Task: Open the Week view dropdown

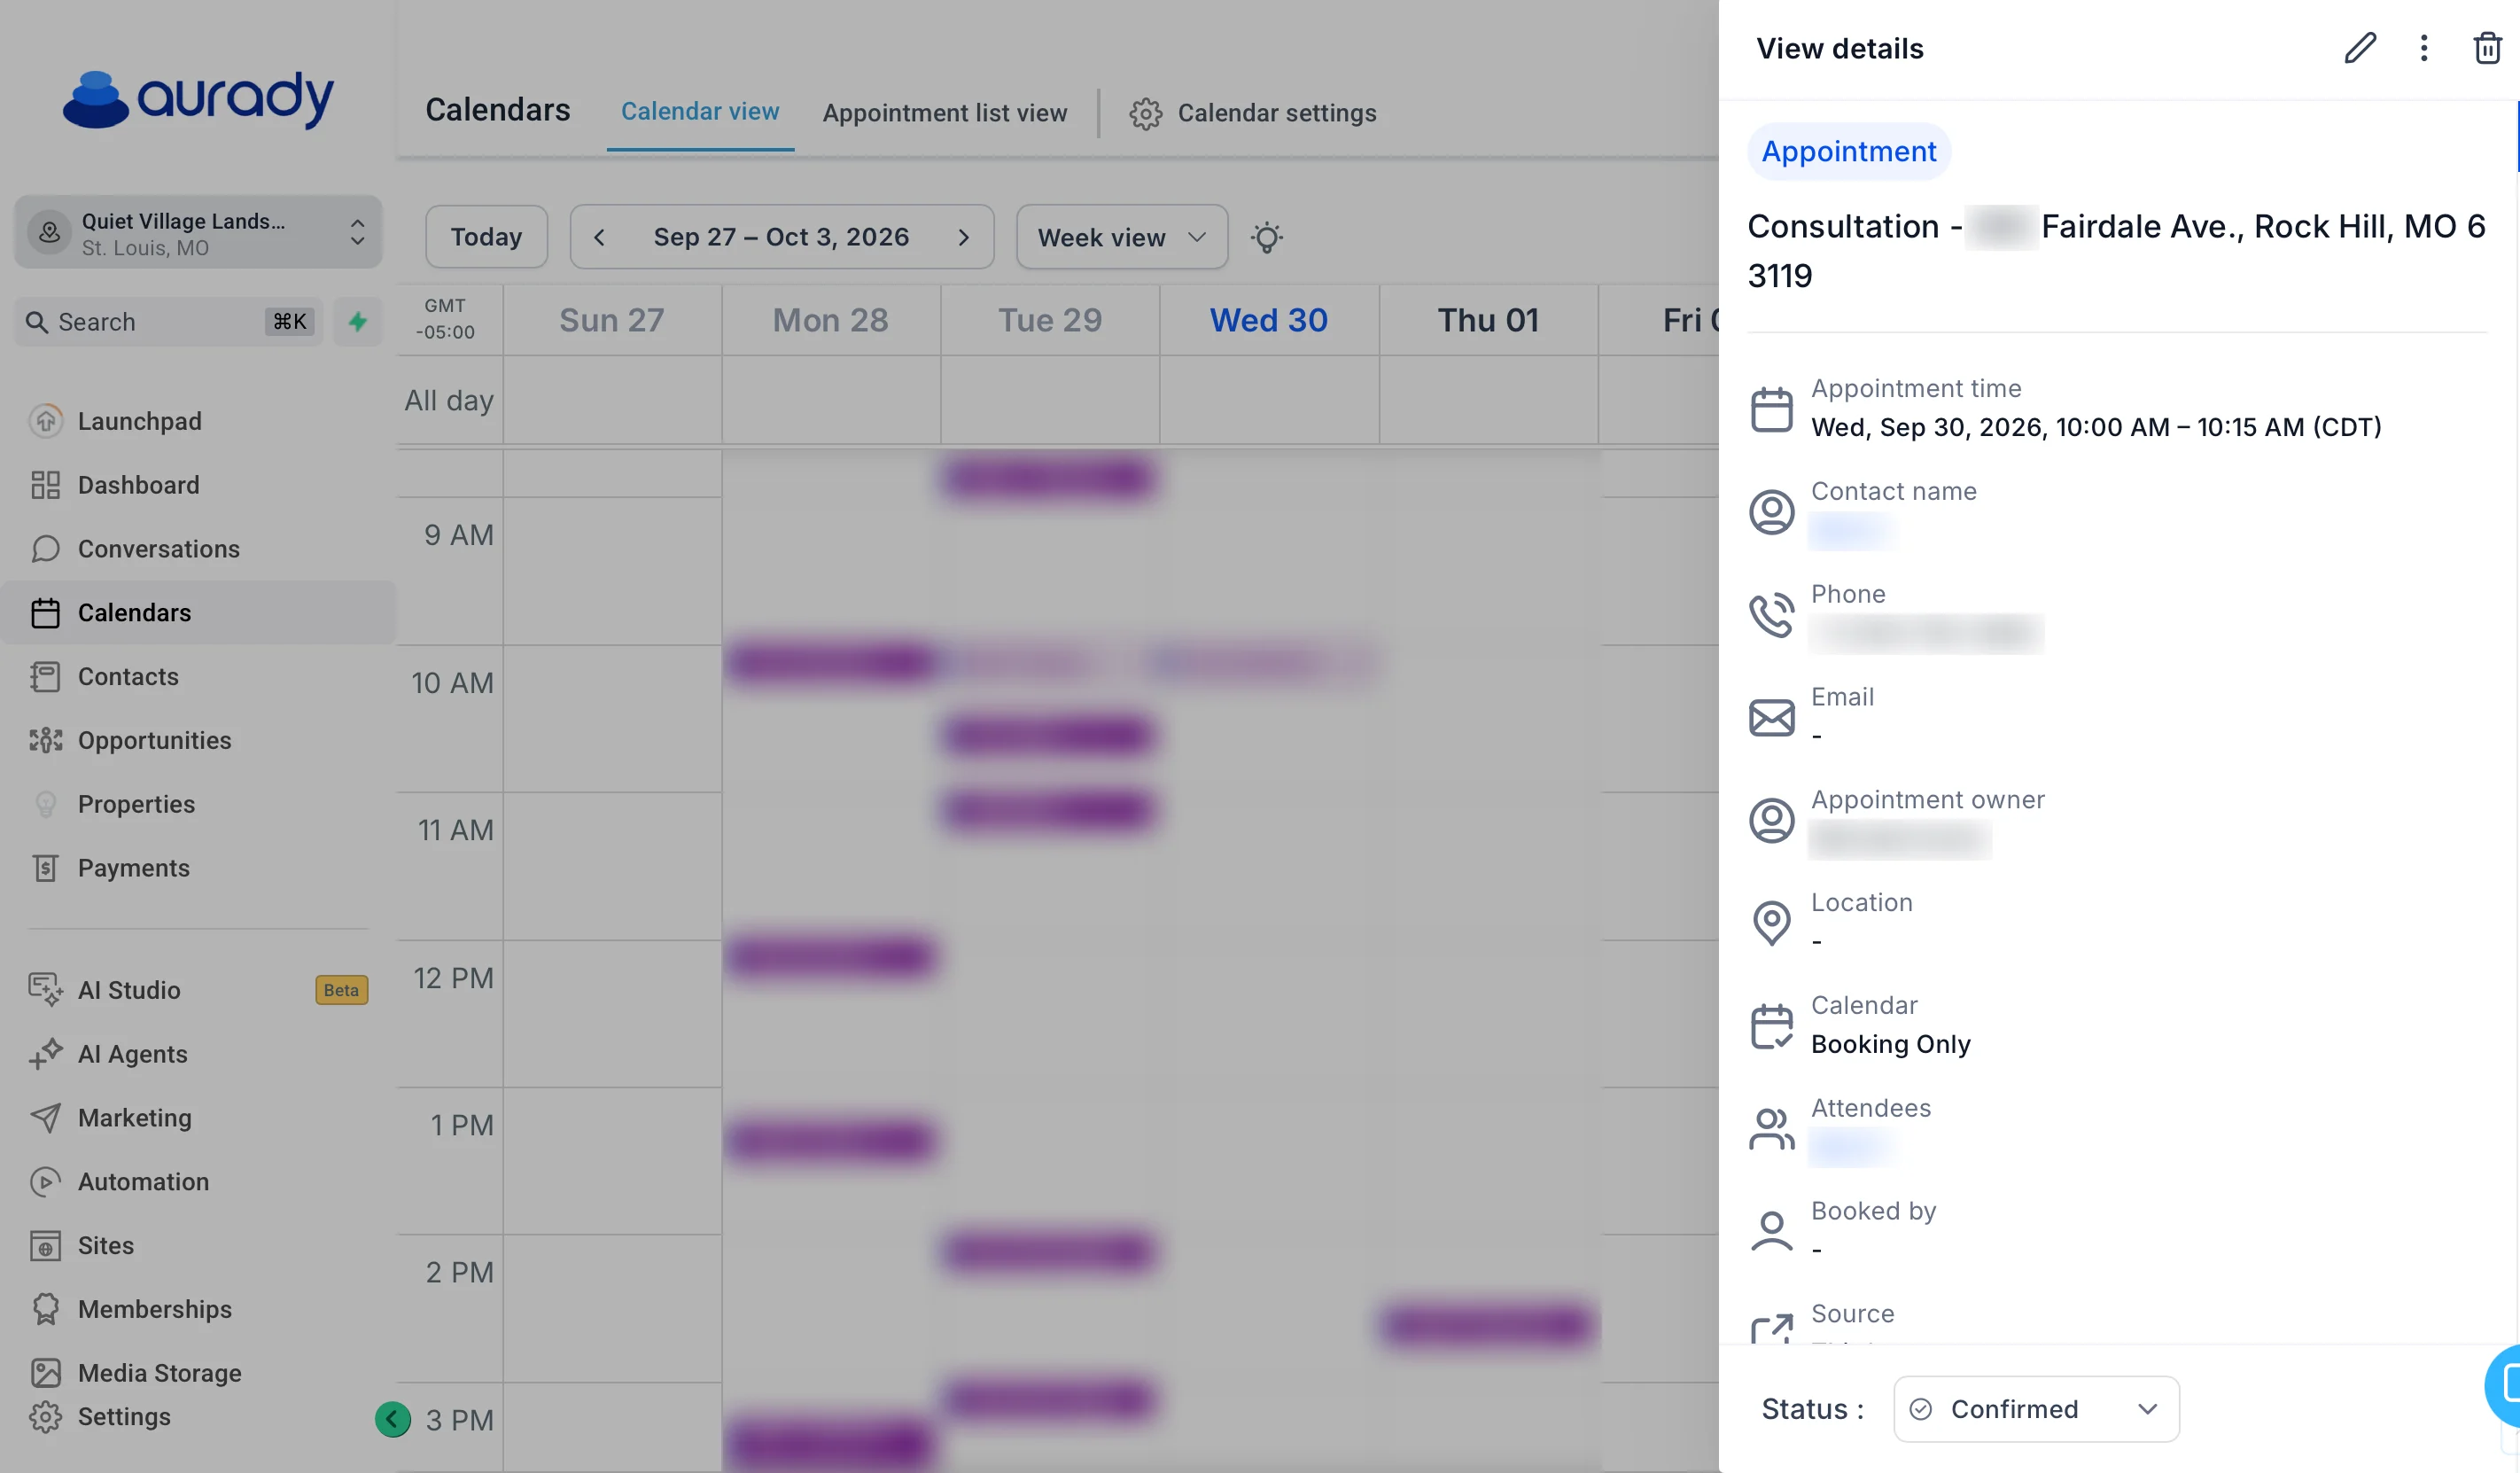Action: tap(1122, 237)
